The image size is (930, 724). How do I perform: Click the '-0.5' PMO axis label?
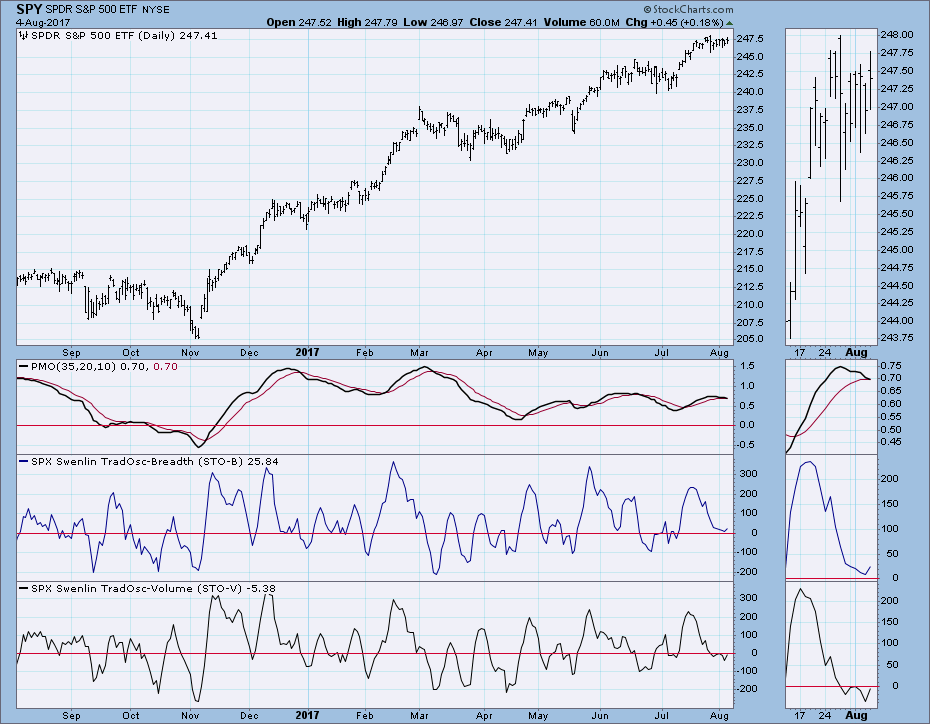[744, 445]
